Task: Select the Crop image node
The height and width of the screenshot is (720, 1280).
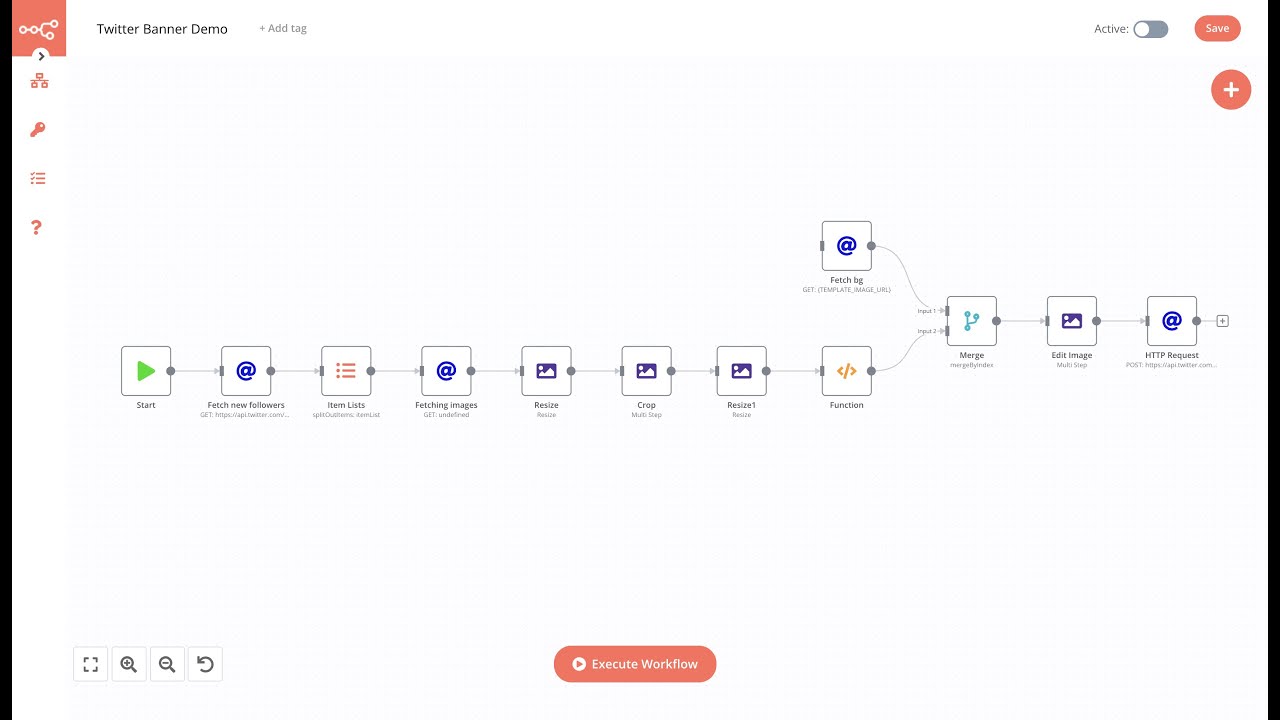Action: coord(646,371)
